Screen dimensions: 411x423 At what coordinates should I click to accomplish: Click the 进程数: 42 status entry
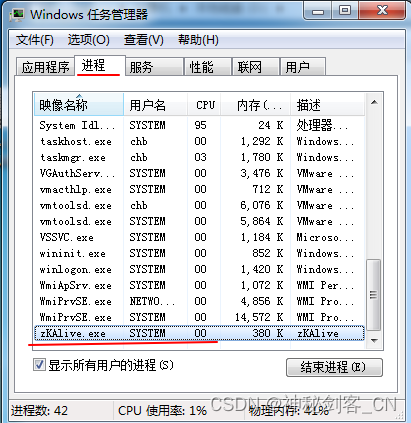click(39, 410)
